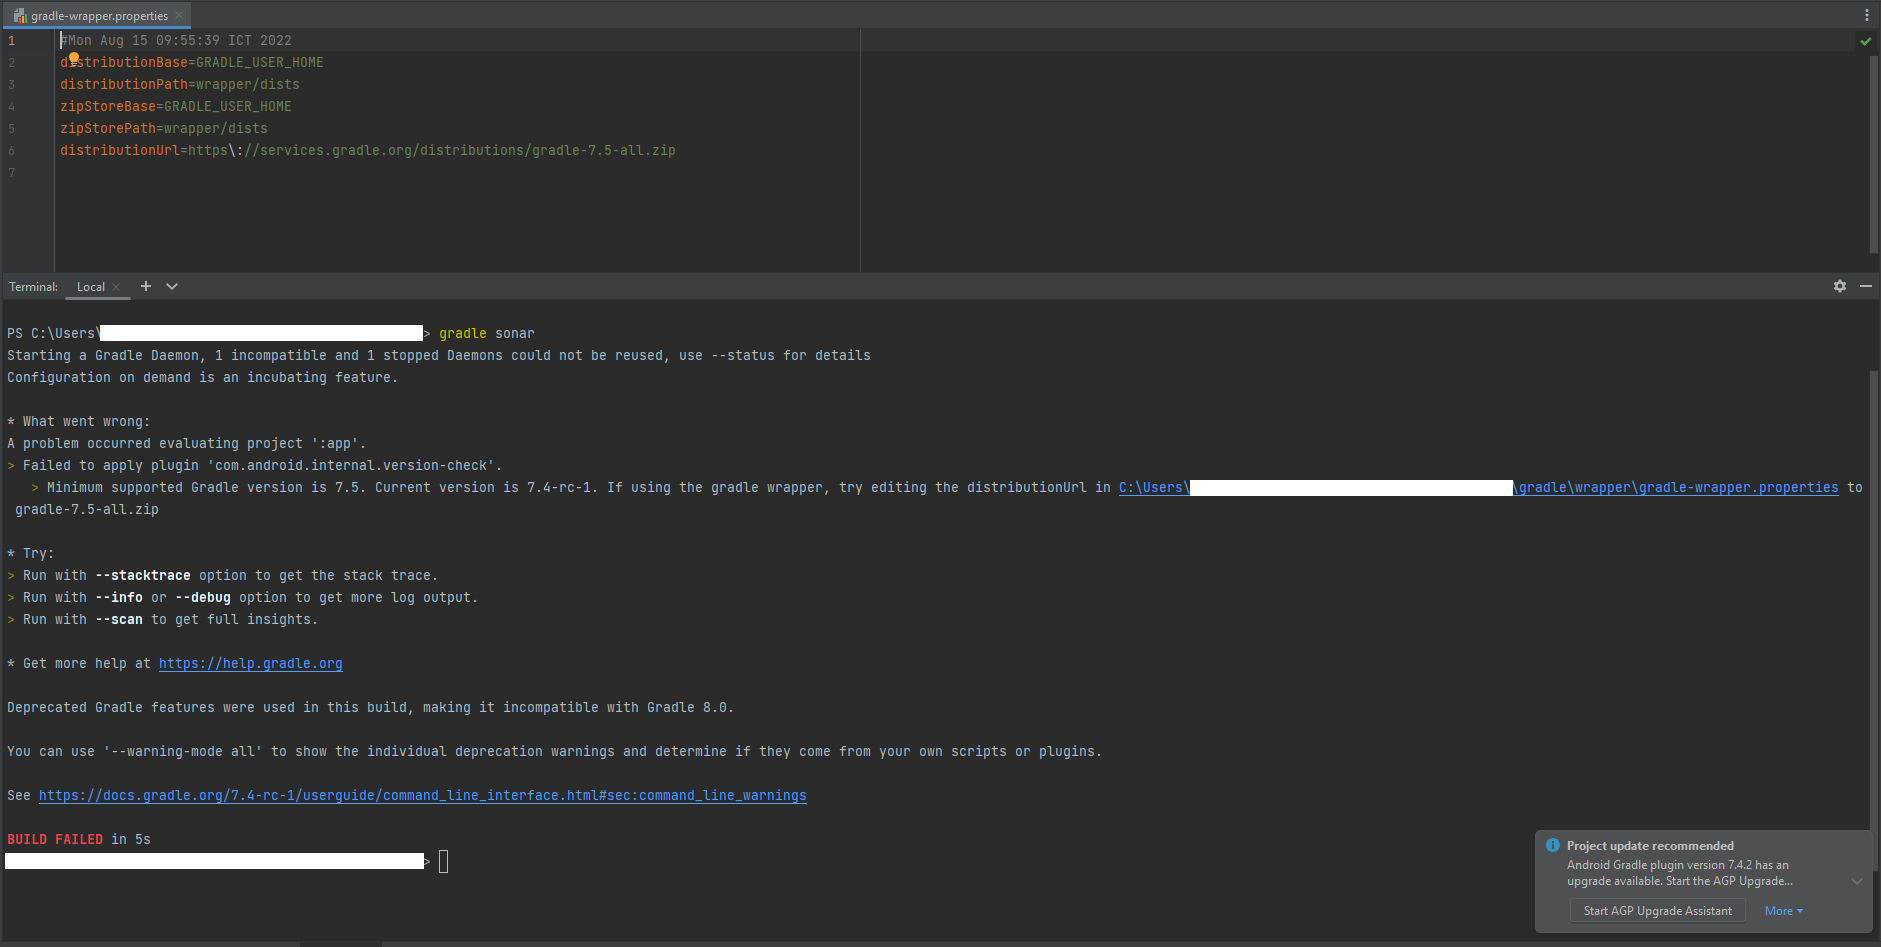Screen dimensions: 1881x947
Task: Click line number 6 in editor gutter
Action: 11,150
